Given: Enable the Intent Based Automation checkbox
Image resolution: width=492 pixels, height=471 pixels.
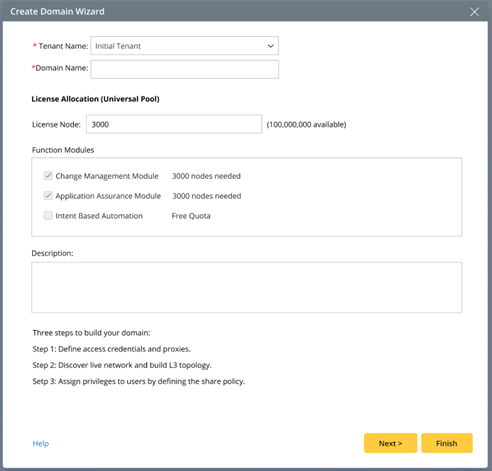Looking at the screenshot, I should tap(48, 216).
